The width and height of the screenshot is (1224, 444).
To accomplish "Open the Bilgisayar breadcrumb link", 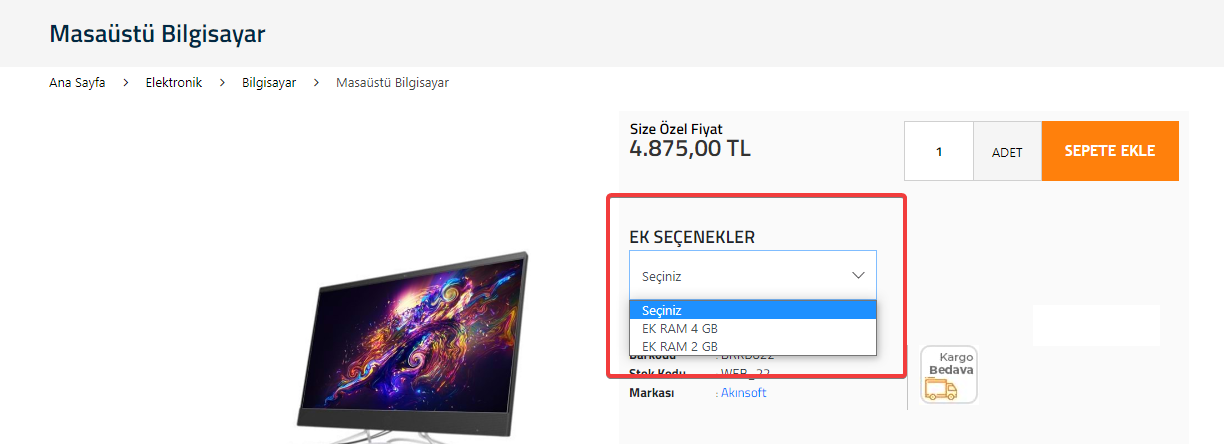I will (x=269, y=83).
